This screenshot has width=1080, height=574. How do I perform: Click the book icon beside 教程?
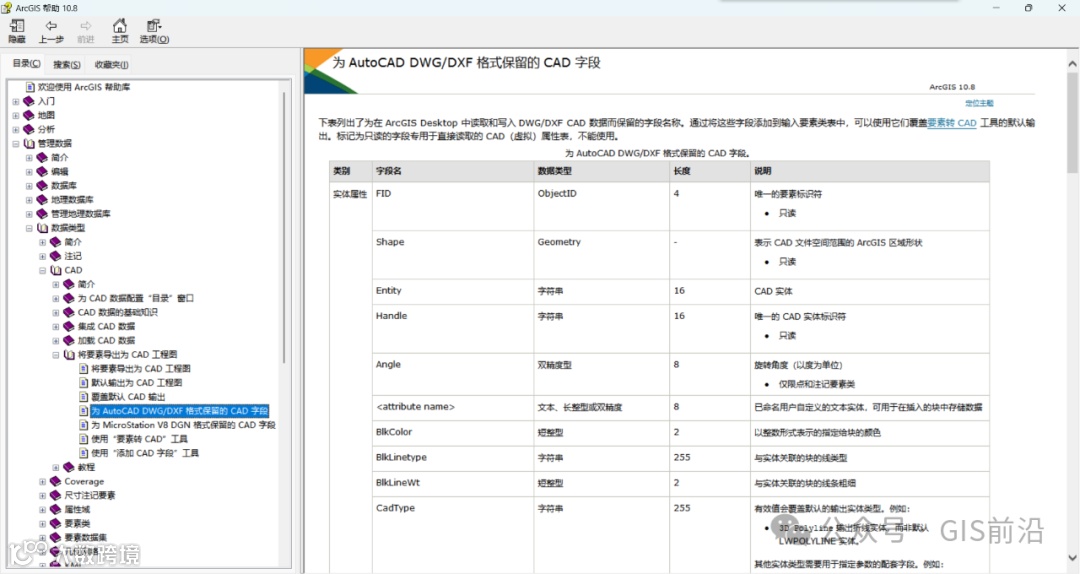click(x=69, y=467)
